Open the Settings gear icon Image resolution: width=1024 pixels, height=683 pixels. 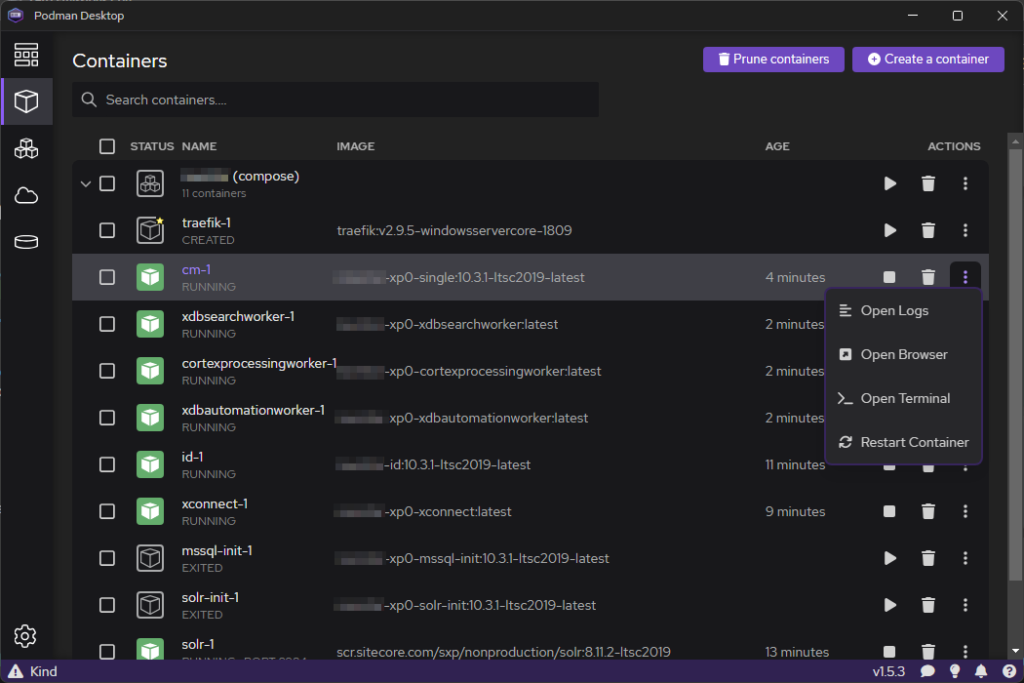coord(25,635)
